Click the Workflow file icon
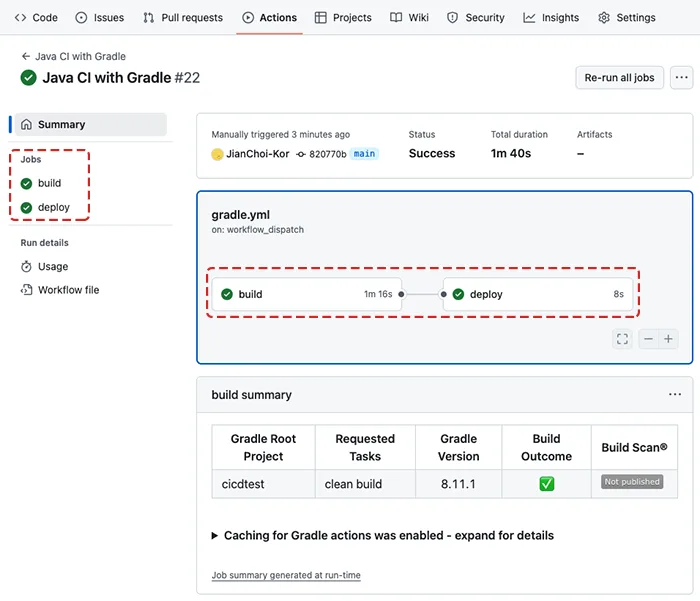The width and height of the screenshot is (700, 601). click(26, 290)
